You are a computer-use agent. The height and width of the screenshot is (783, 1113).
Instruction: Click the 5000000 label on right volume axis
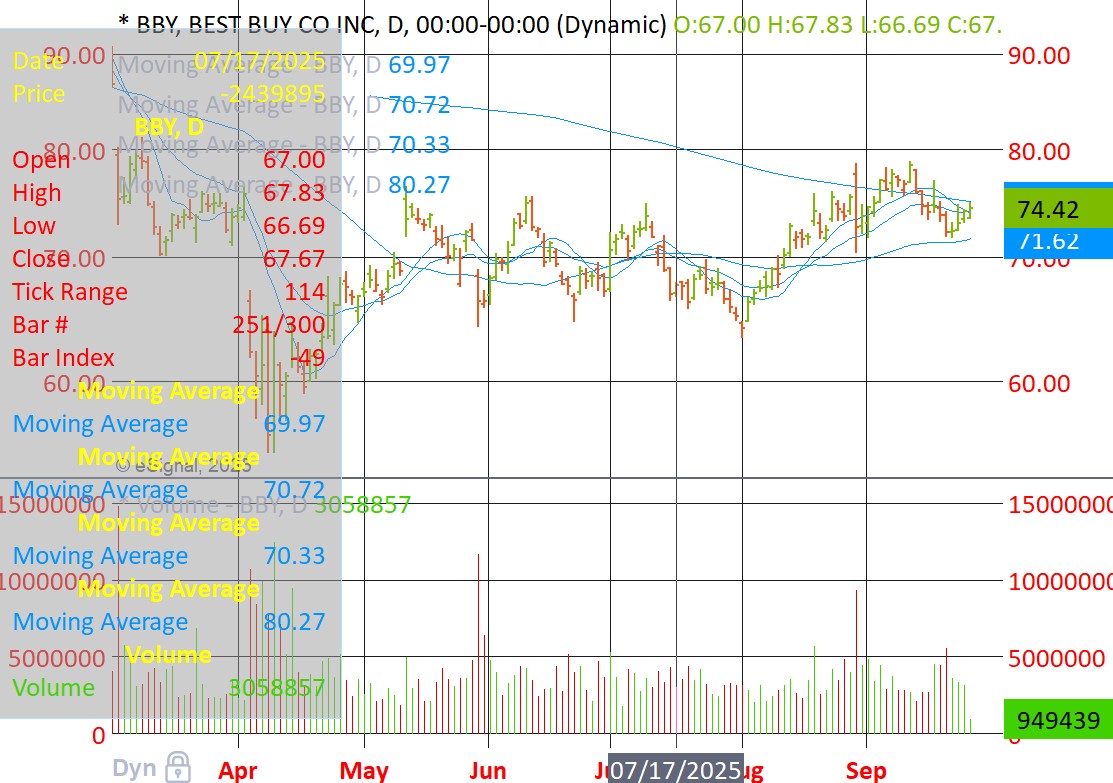point(1058,659)
